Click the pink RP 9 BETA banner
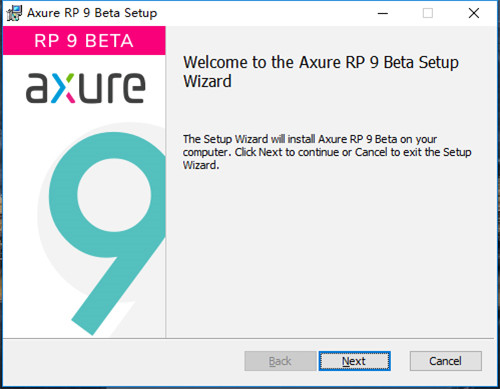500x389 pixels. 84,41
